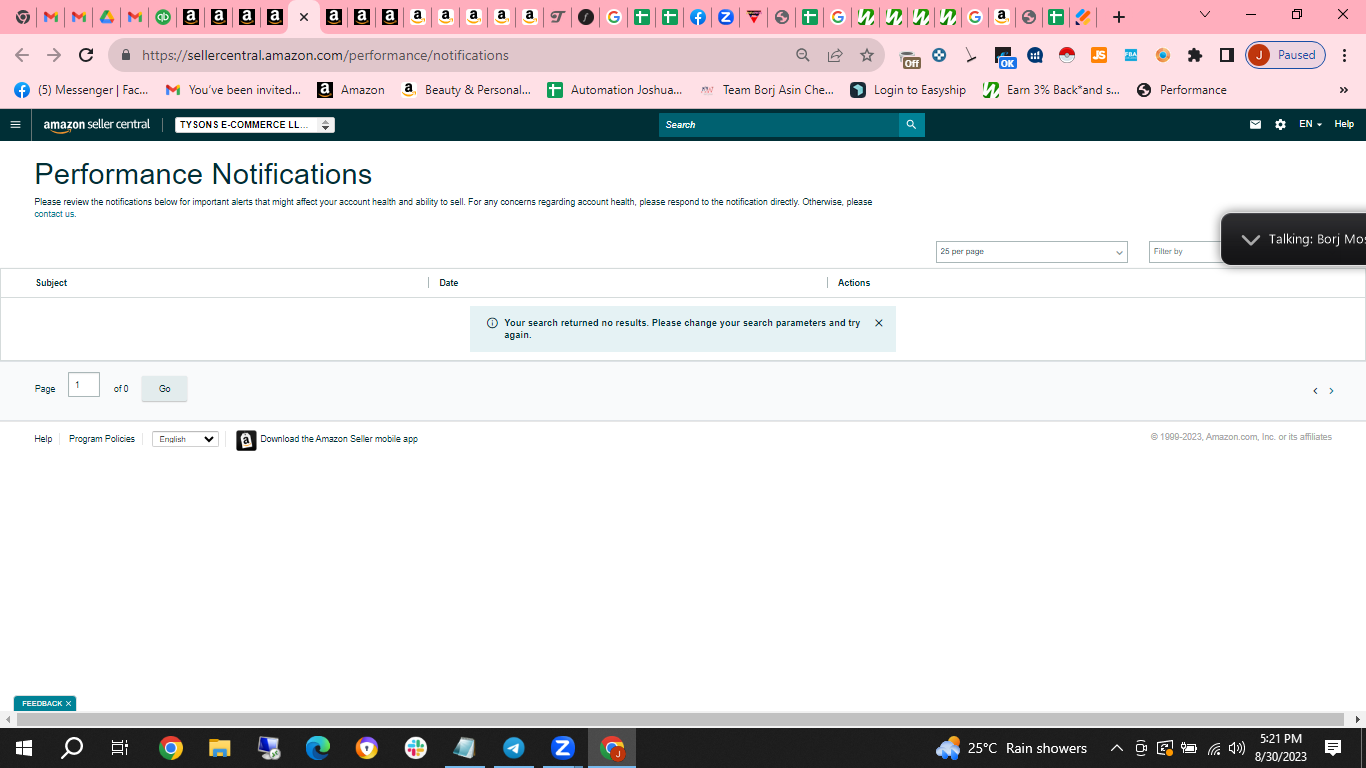Click the contact us link

tap(55, 214)
